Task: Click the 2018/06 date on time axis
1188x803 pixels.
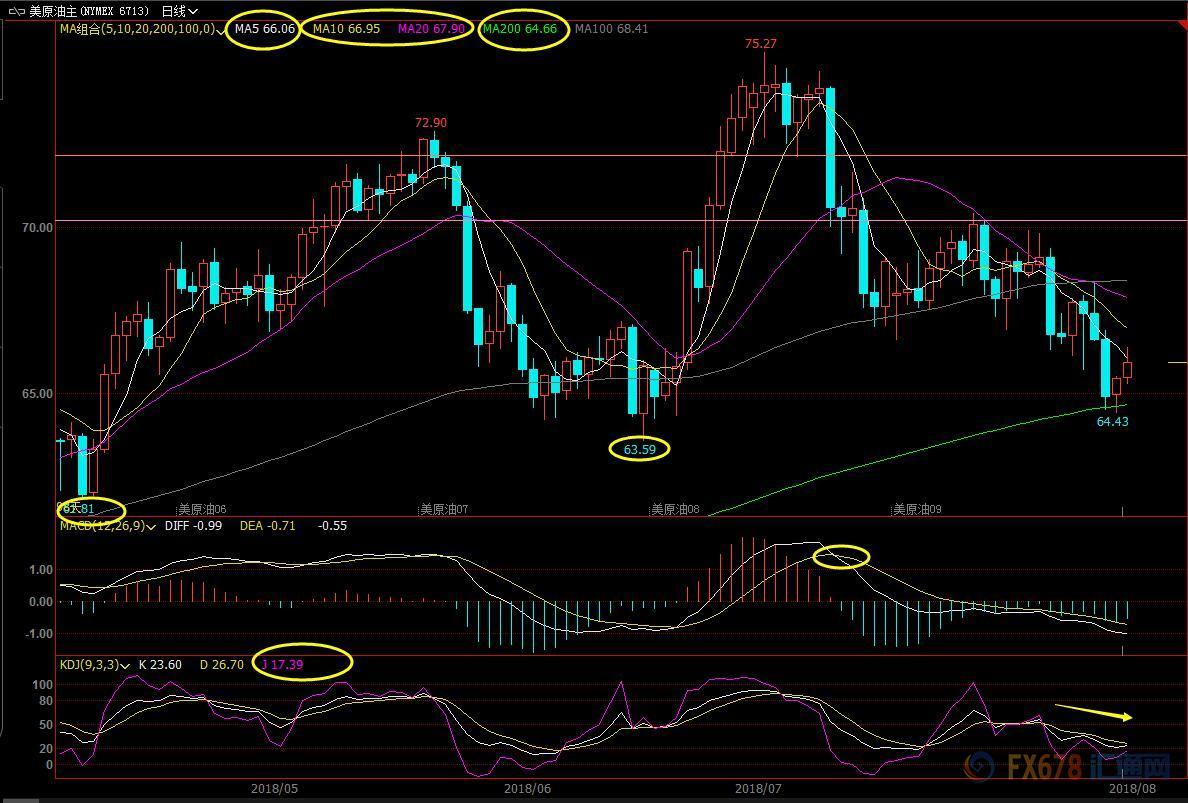Action: pyautogui.click(x=527, y=788)
